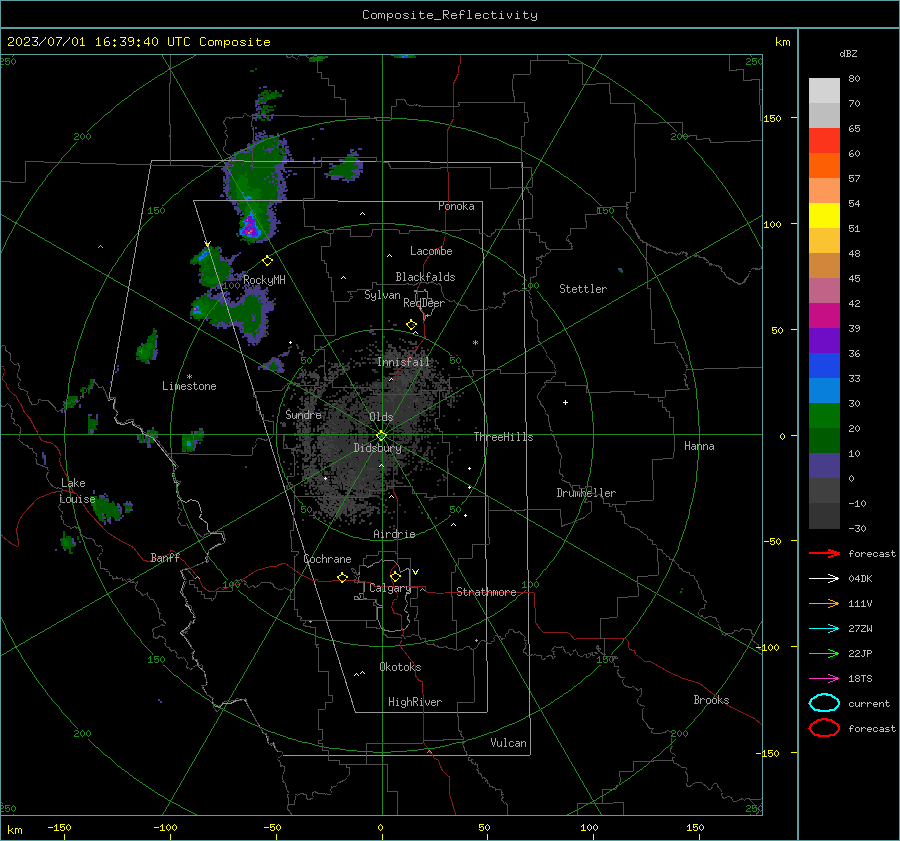Click the cyan current ellipse legend icon

point(824,703)
